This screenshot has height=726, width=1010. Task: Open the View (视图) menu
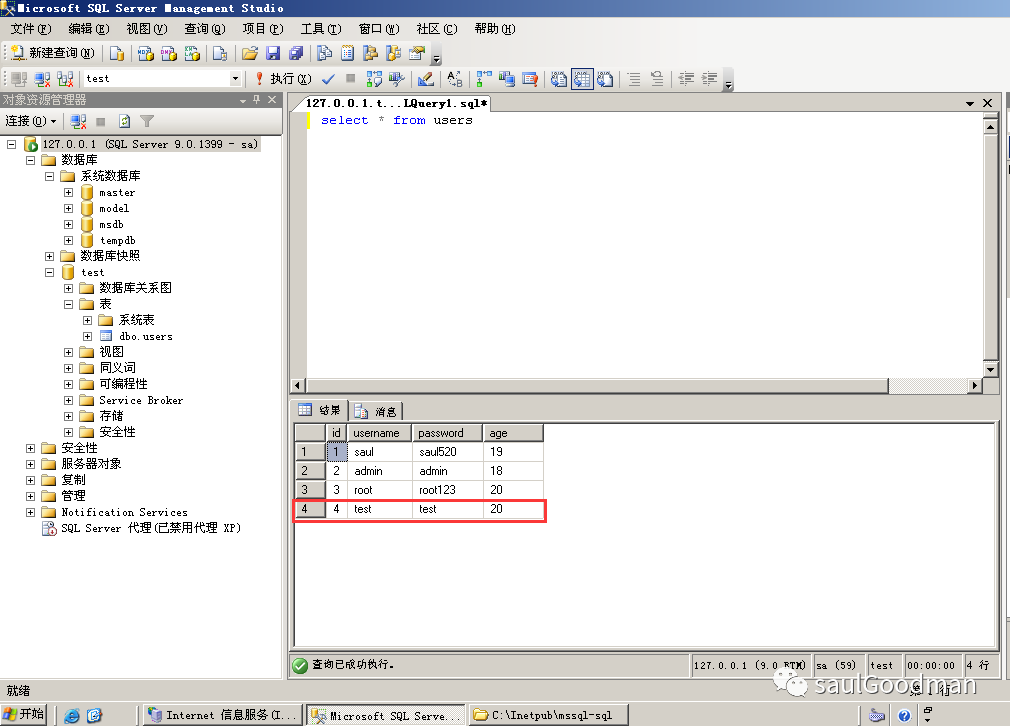point(147,29)
